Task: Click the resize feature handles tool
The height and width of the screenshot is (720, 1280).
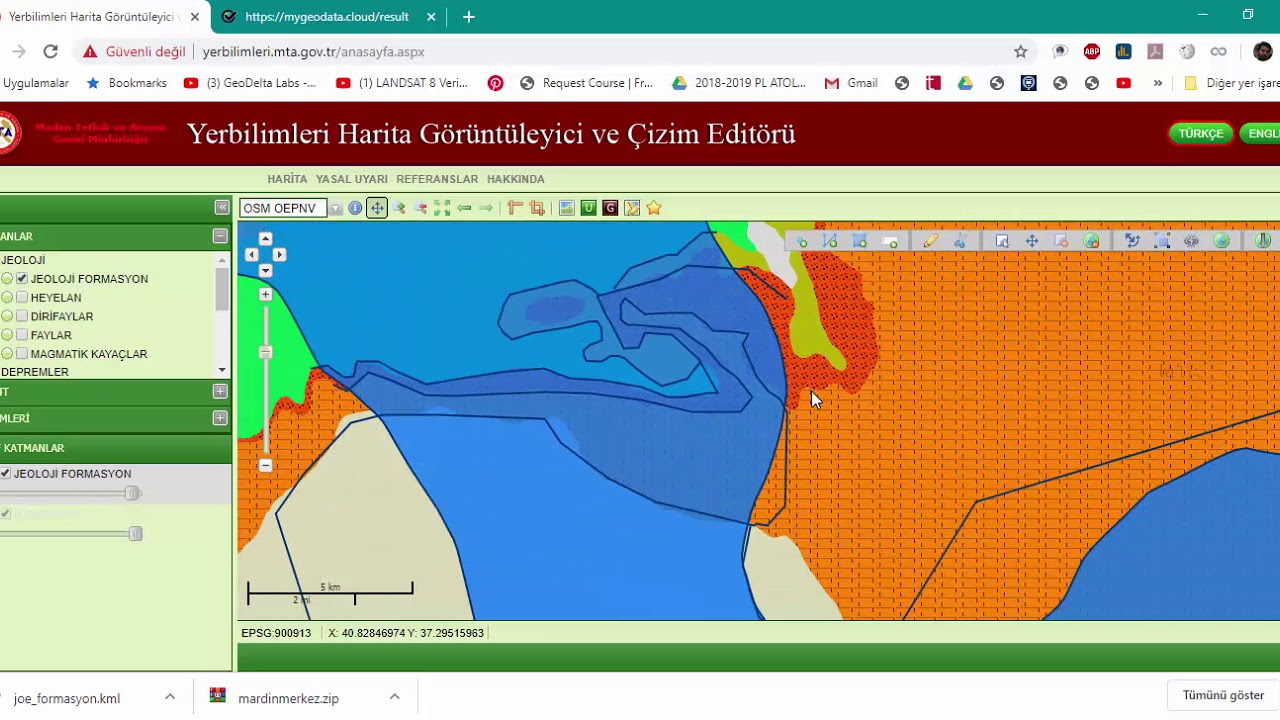Action: (x=1162, y=241)
